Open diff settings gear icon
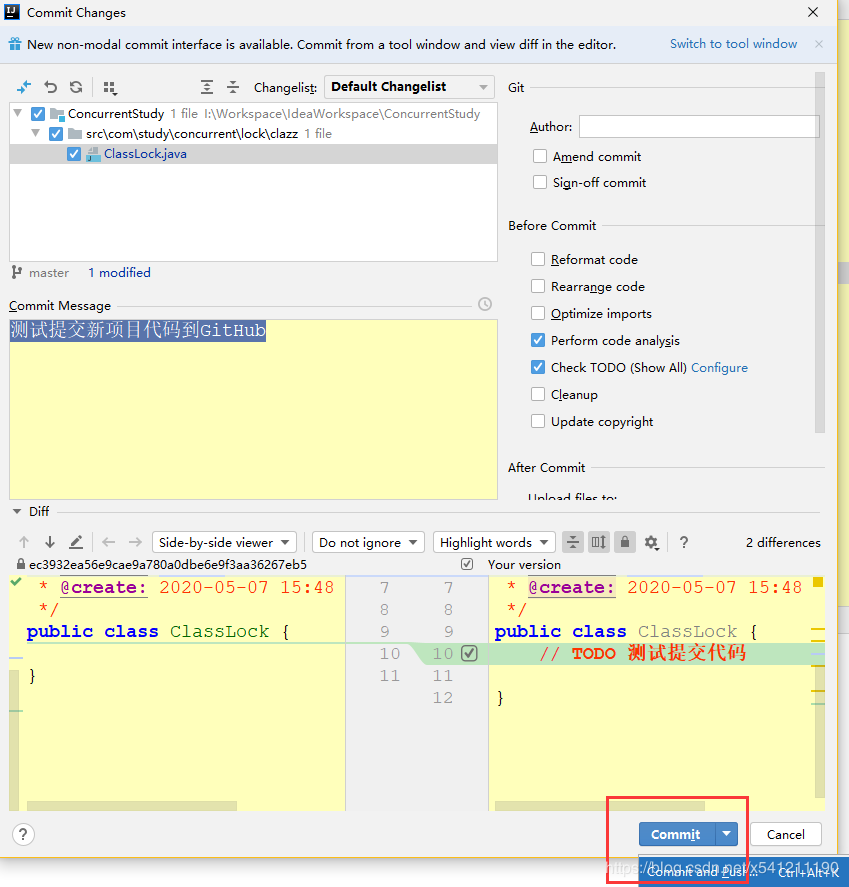This screenshot has height=887, width=849. tap(651, 542)
